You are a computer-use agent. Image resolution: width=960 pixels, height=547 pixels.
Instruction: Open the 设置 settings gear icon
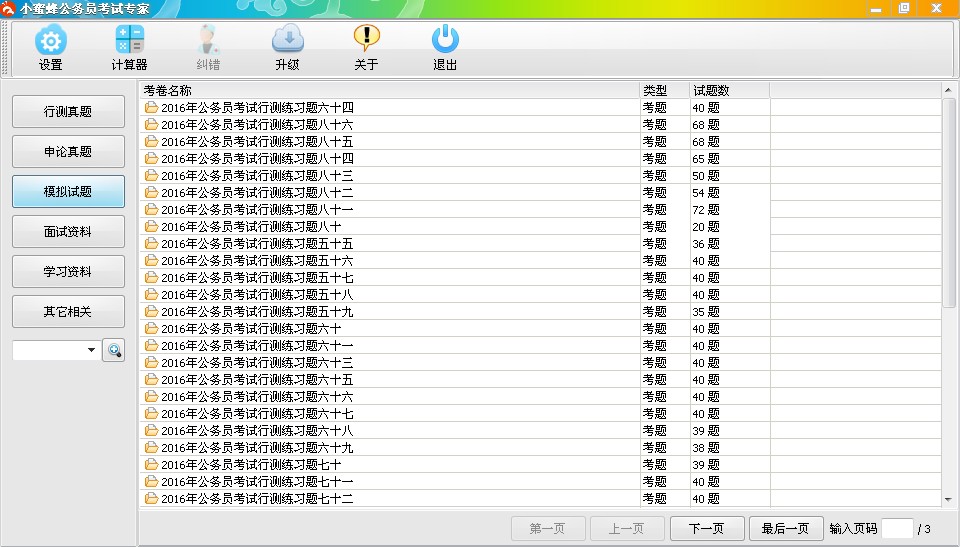(51, 40)
